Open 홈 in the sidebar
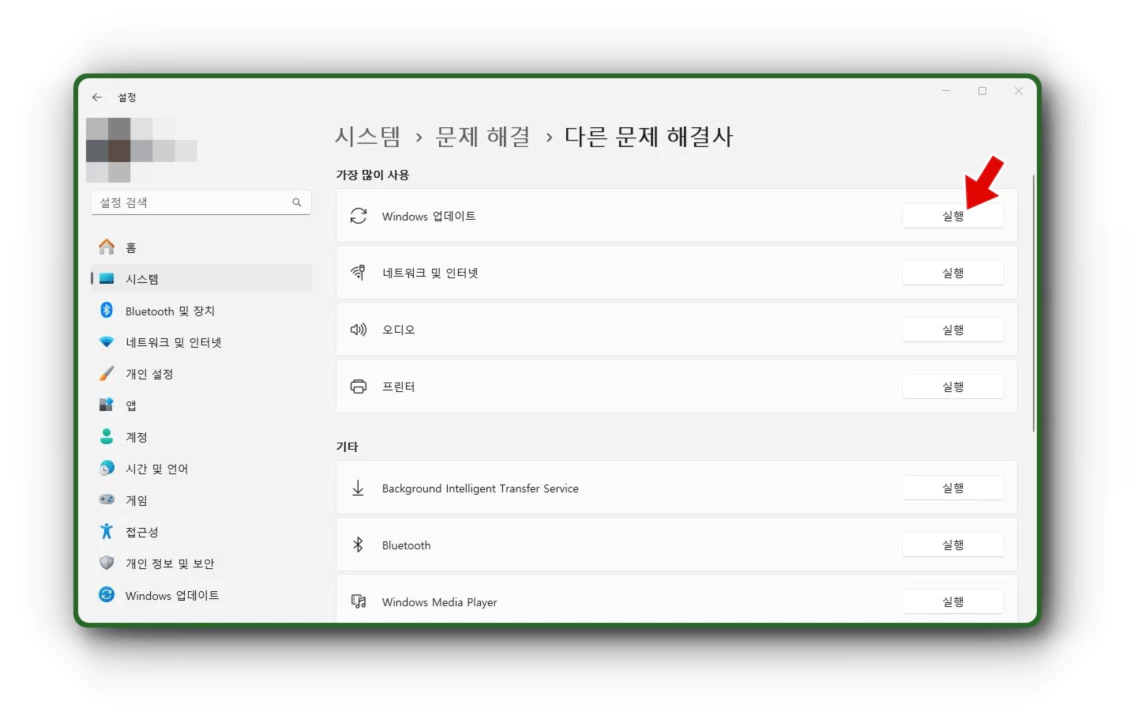Image resolution: width=1134 pixels, height=720 pixels. click(x=202, y=247)
